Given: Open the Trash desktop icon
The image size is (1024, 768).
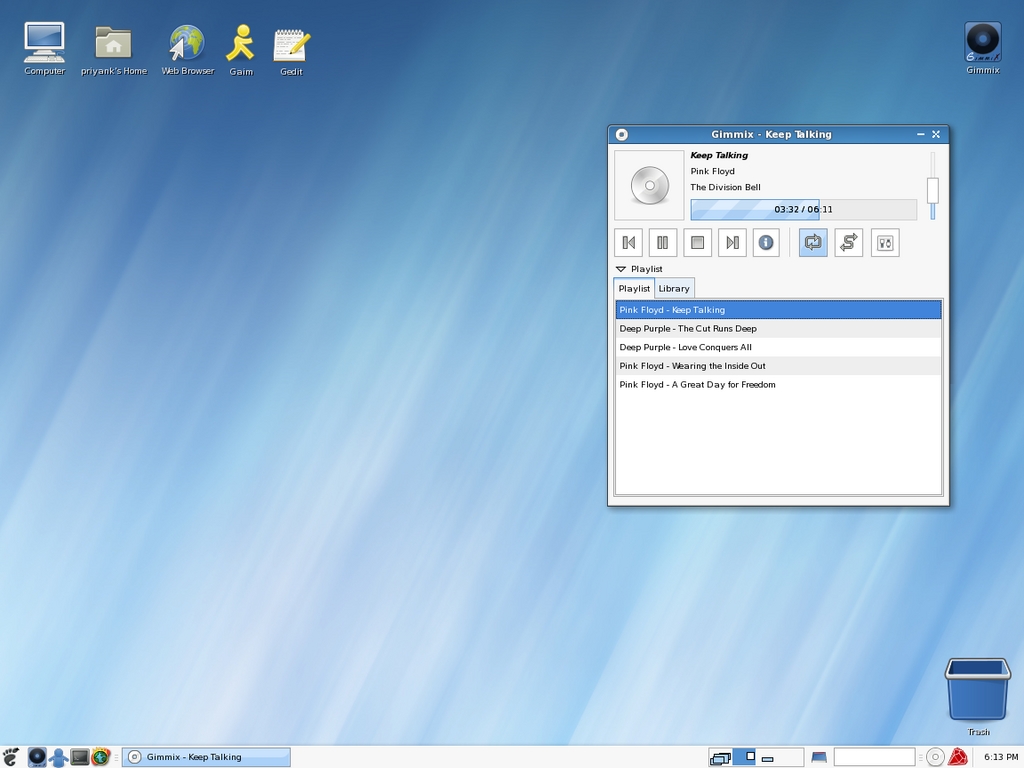Looking at the screenshot, I should [978, 697].
